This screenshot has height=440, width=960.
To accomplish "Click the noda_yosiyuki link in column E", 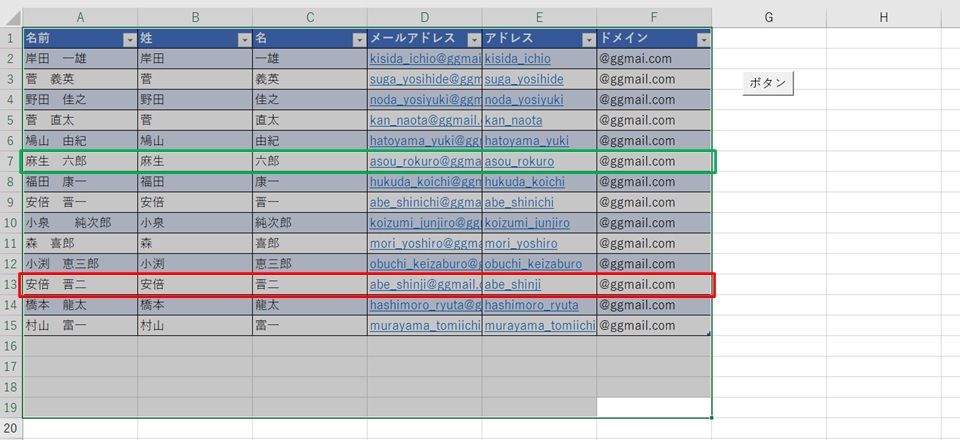I will coord(524,100).
